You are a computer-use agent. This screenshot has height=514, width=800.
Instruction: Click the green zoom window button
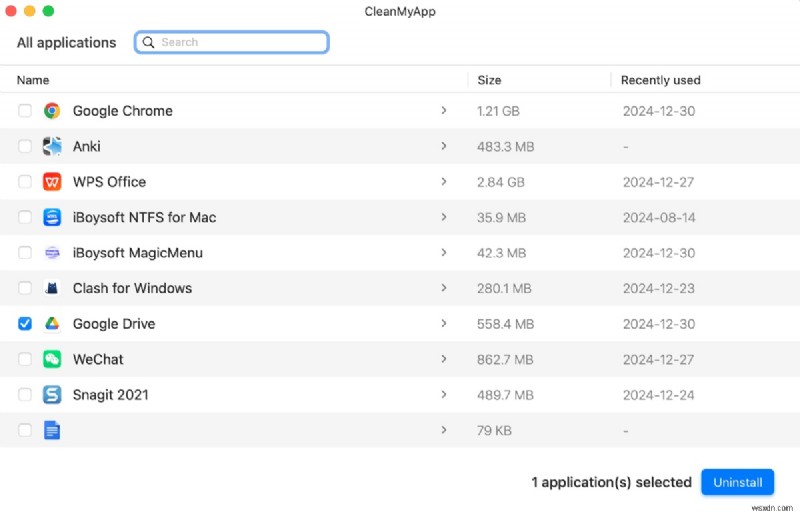coord(48,11)
